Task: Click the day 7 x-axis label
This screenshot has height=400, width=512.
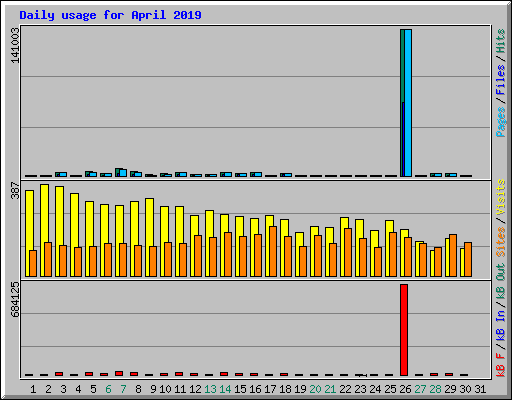Action: coord(123,389)
